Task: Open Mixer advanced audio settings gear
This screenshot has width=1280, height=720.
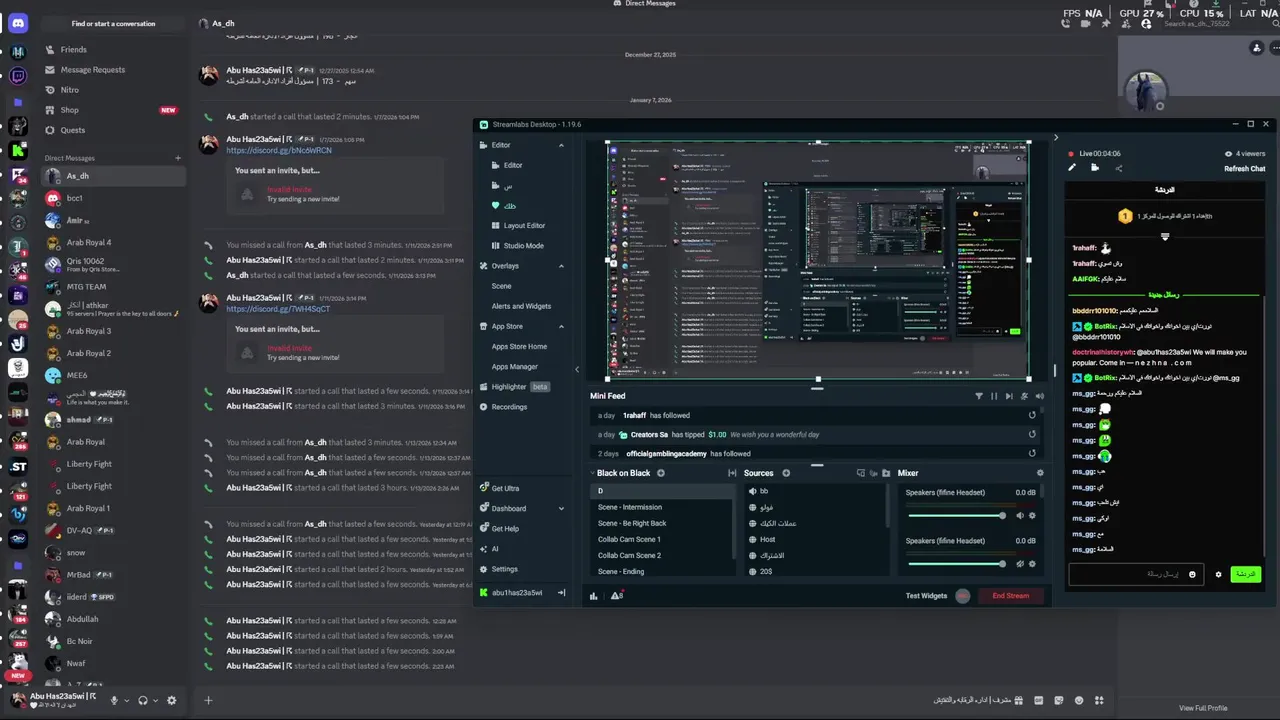Action: tap(1040, 473)
